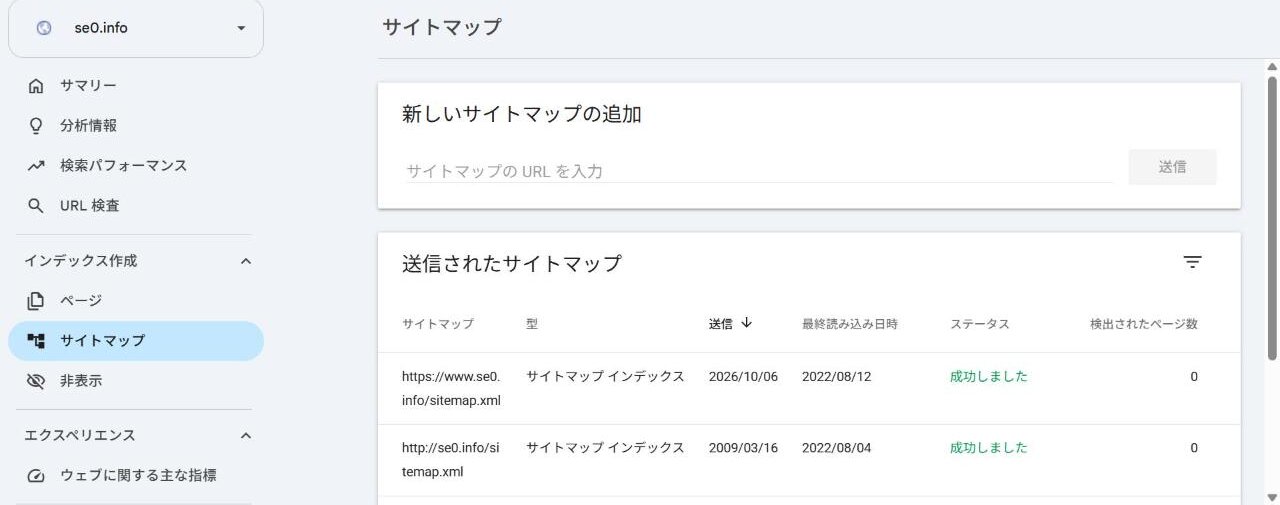Click the trend line icon for 検索パフォーマンス
The width and height of the screenshot is (1280, 505).
pos(36,166)
